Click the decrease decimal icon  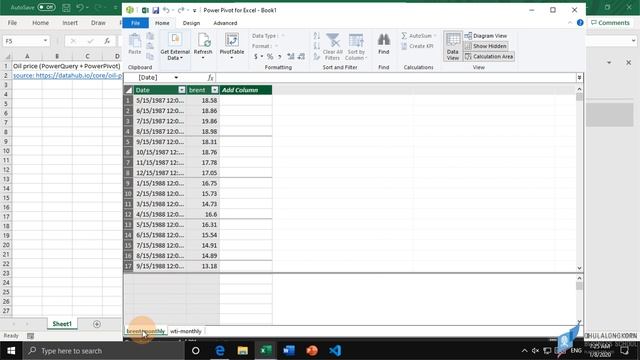tap(301, 56)
